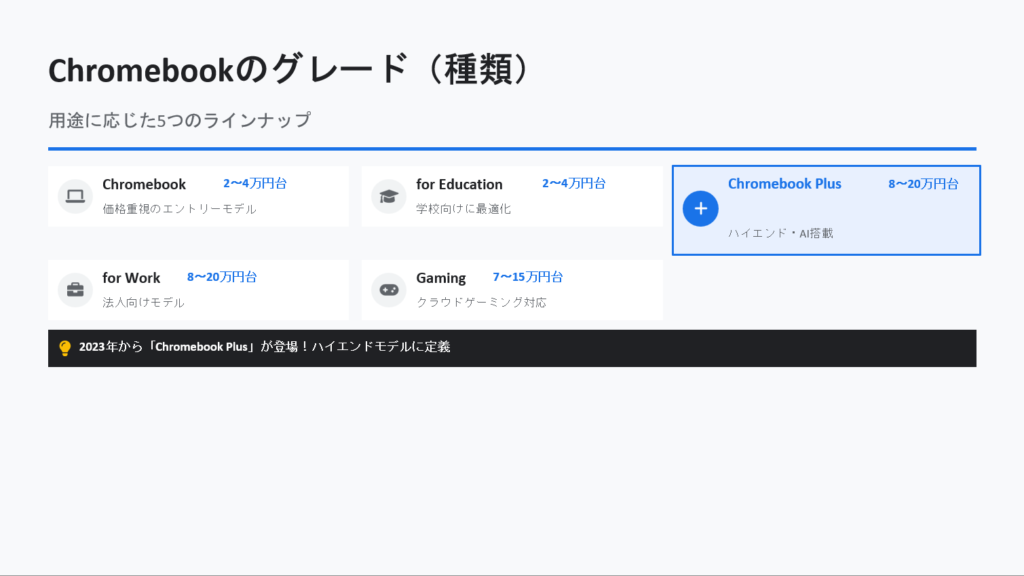This screenshot has width=1024, height=576.
Task: Click '価格重視のエントリーモデル' description text
Action: (179, 209)
